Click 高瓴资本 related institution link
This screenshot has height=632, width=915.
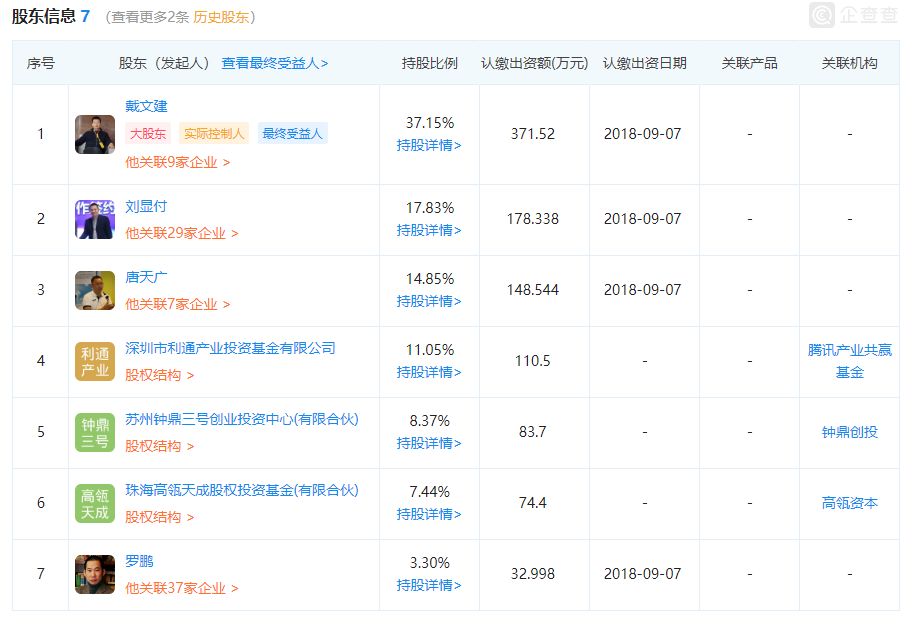[x=849, y=503]
